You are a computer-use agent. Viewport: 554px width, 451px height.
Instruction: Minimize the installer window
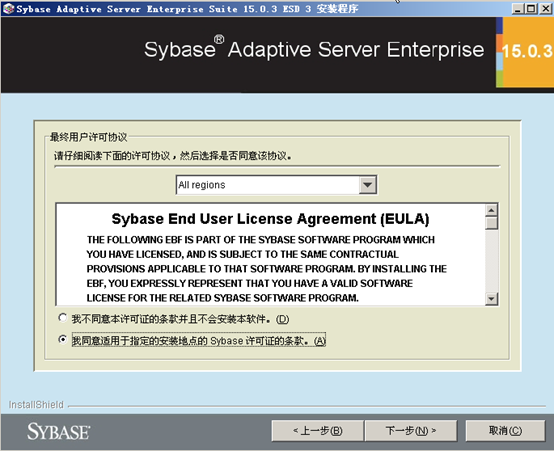(517, 8)
